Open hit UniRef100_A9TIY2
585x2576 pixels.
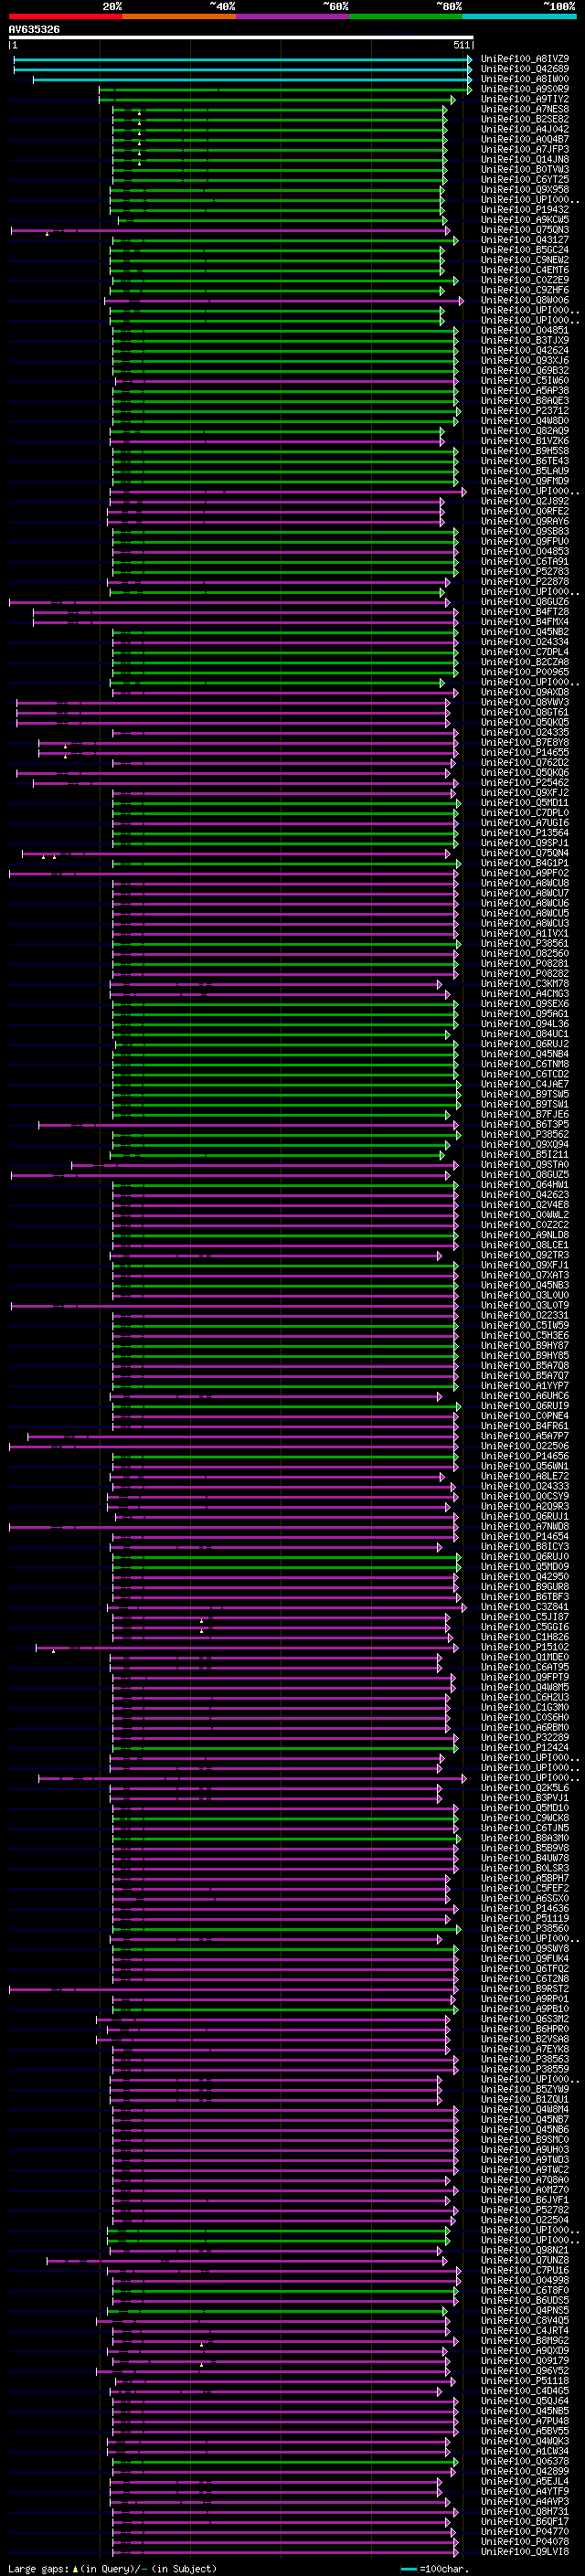click(524, 99)
